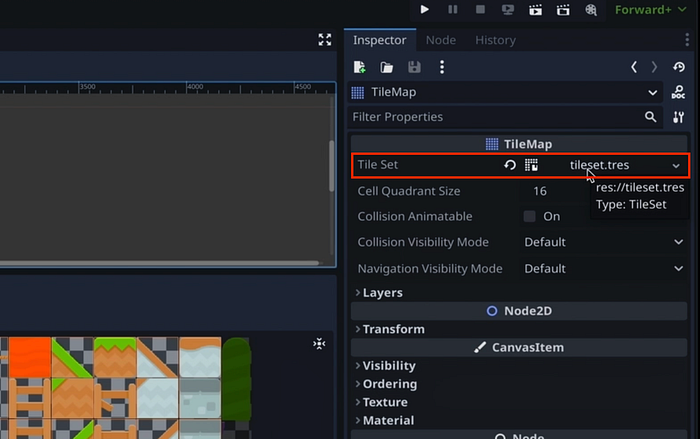The height and width of the screenshot is (439, 700).
Task: Click the Filter Properties search field
Action: tap(505, 117)
